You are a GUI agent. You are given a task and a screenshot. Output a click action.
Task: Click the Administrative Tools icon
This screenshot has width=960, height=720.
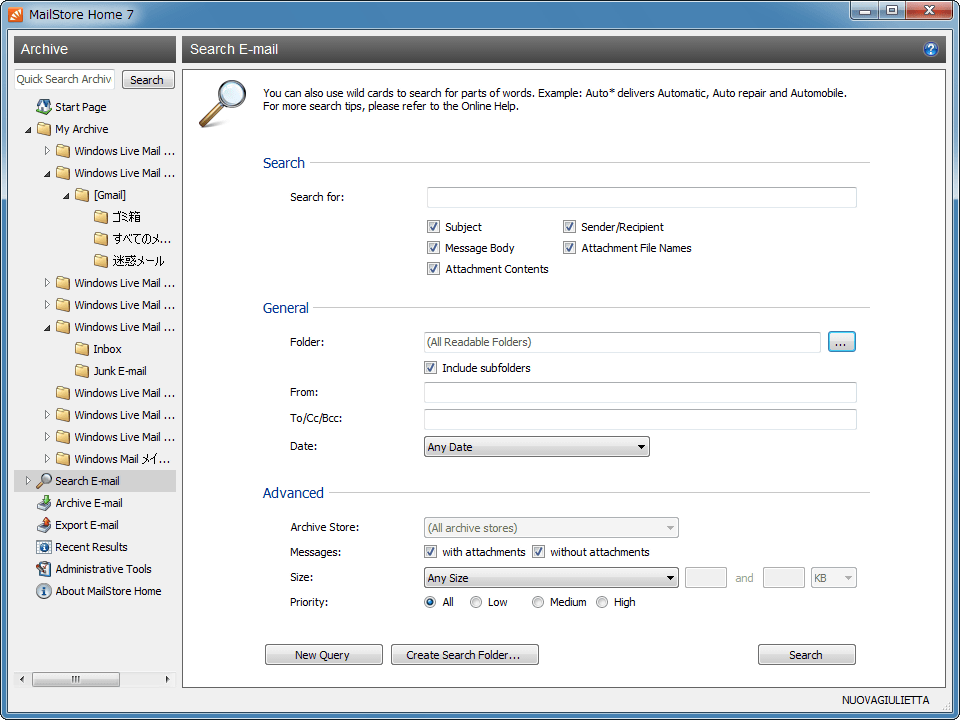[43, 569]
